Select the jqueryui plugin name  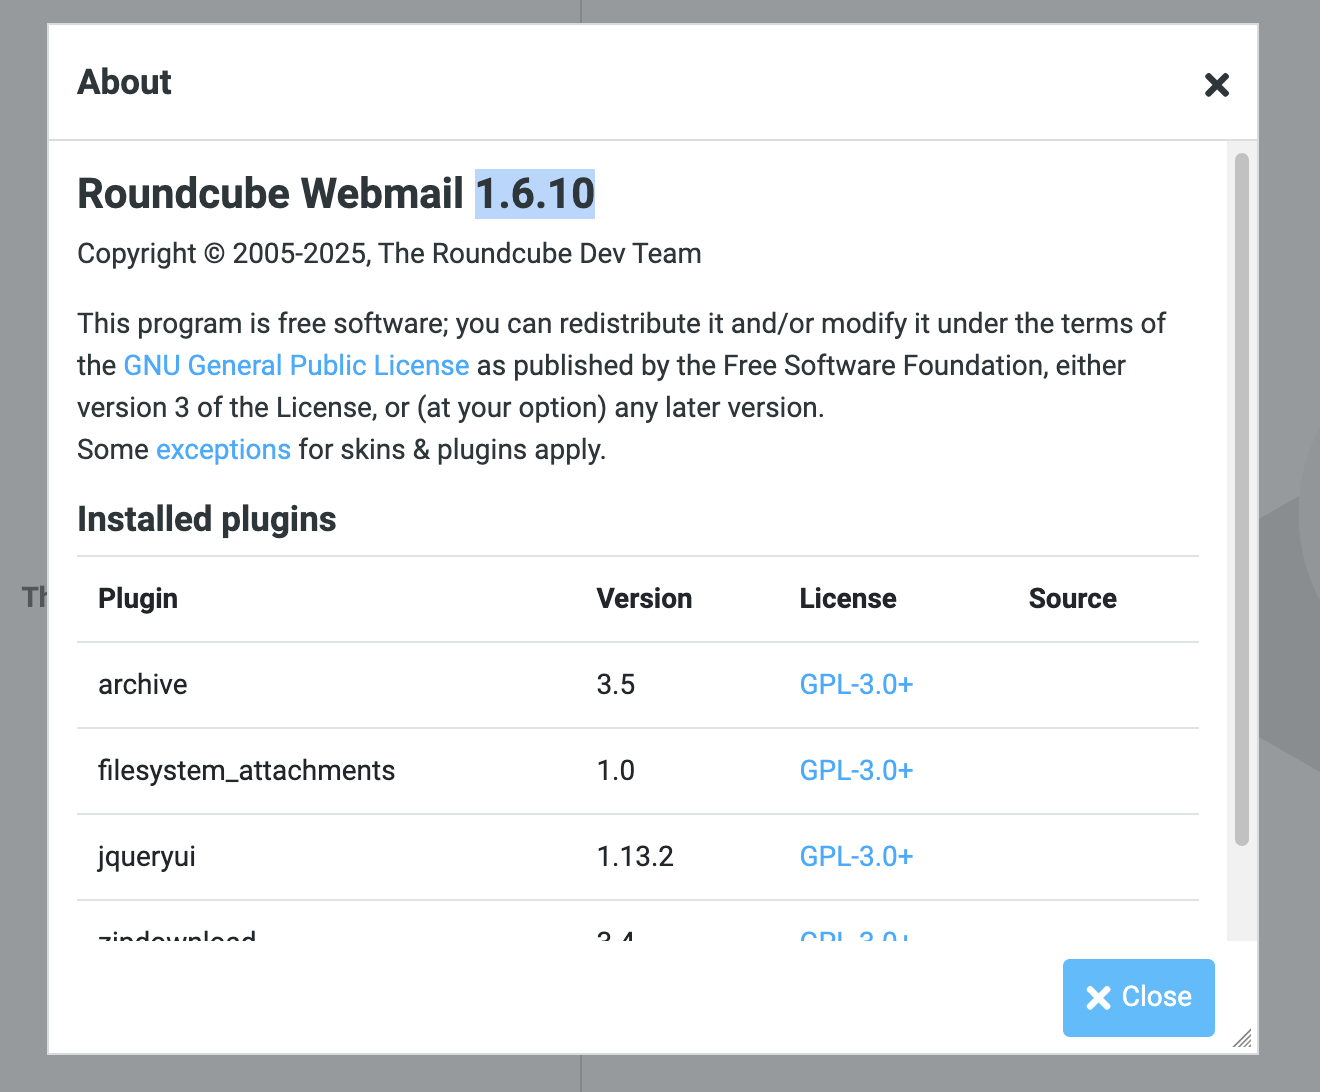point(147,857)
